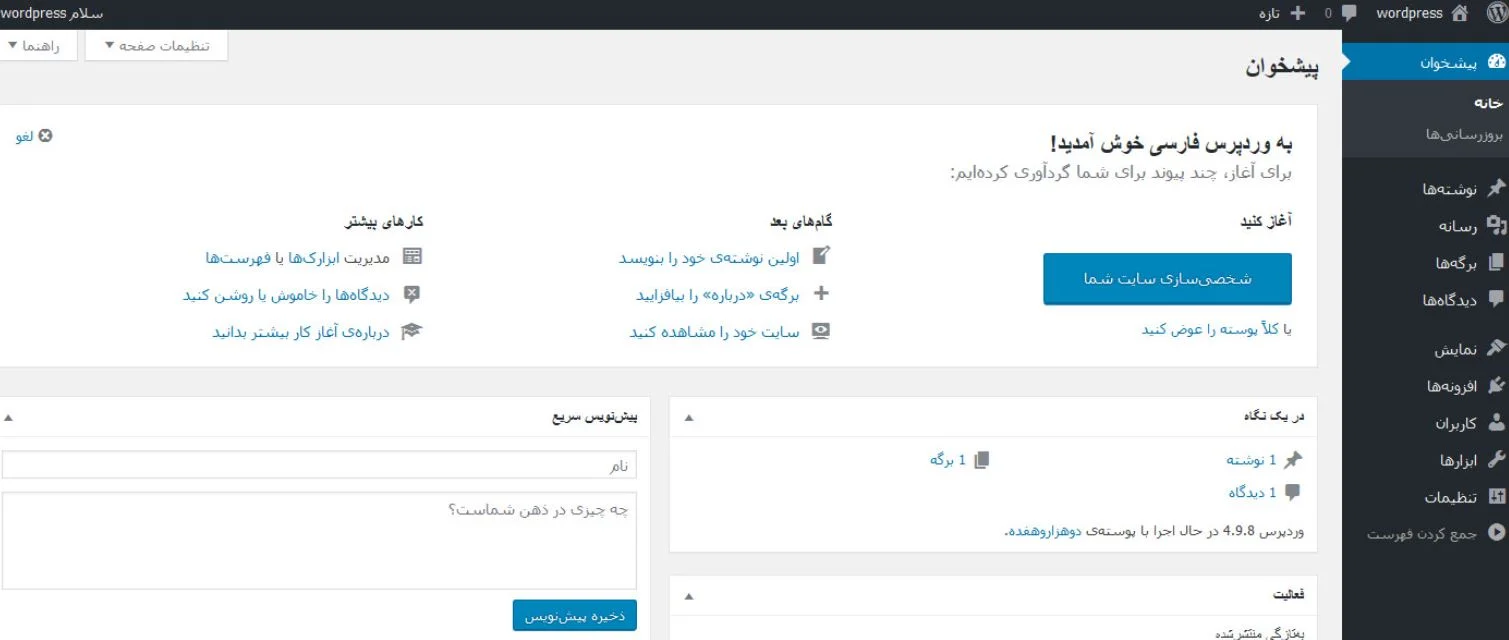The width and height of the screenshot is (1509, 640).
Task: Click the screen icon beside سایت خود را مشاهده کنید
Action: [821, 331]
